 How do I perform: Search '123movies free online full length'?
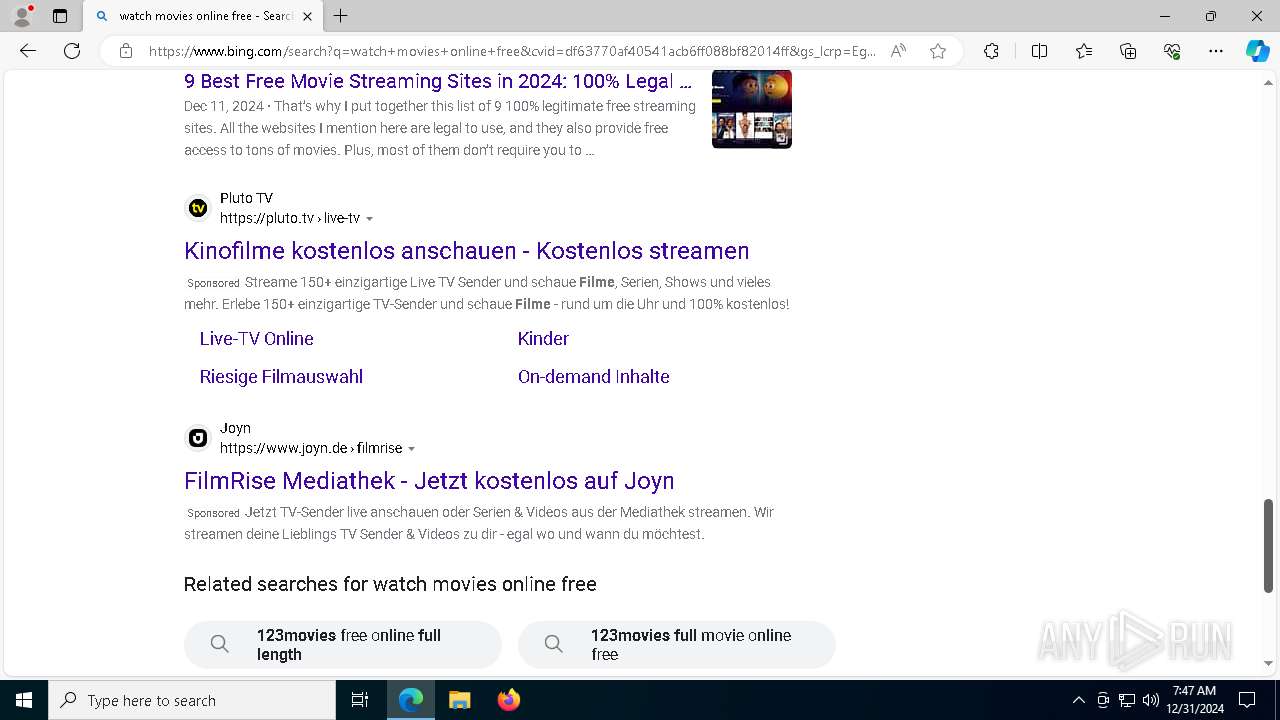[x=343, y=644]
